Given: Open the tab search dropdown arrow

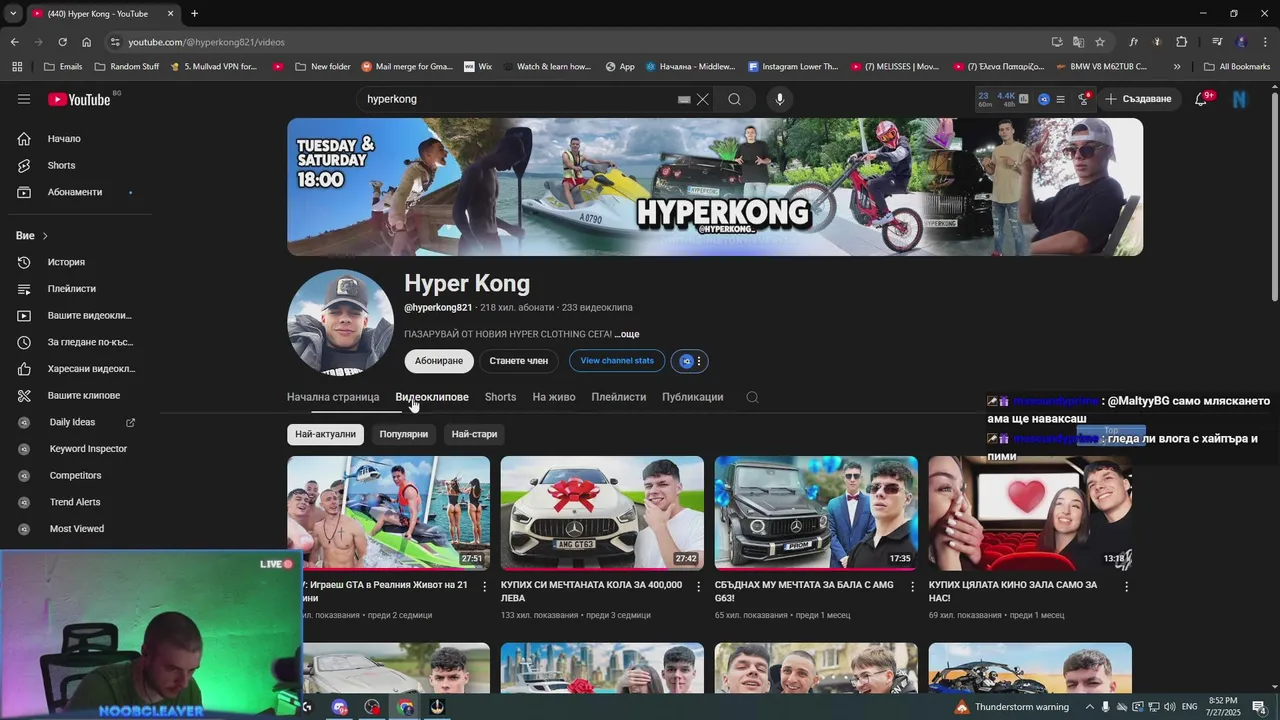Looking at the screenshot, I should tap(13, 14).
